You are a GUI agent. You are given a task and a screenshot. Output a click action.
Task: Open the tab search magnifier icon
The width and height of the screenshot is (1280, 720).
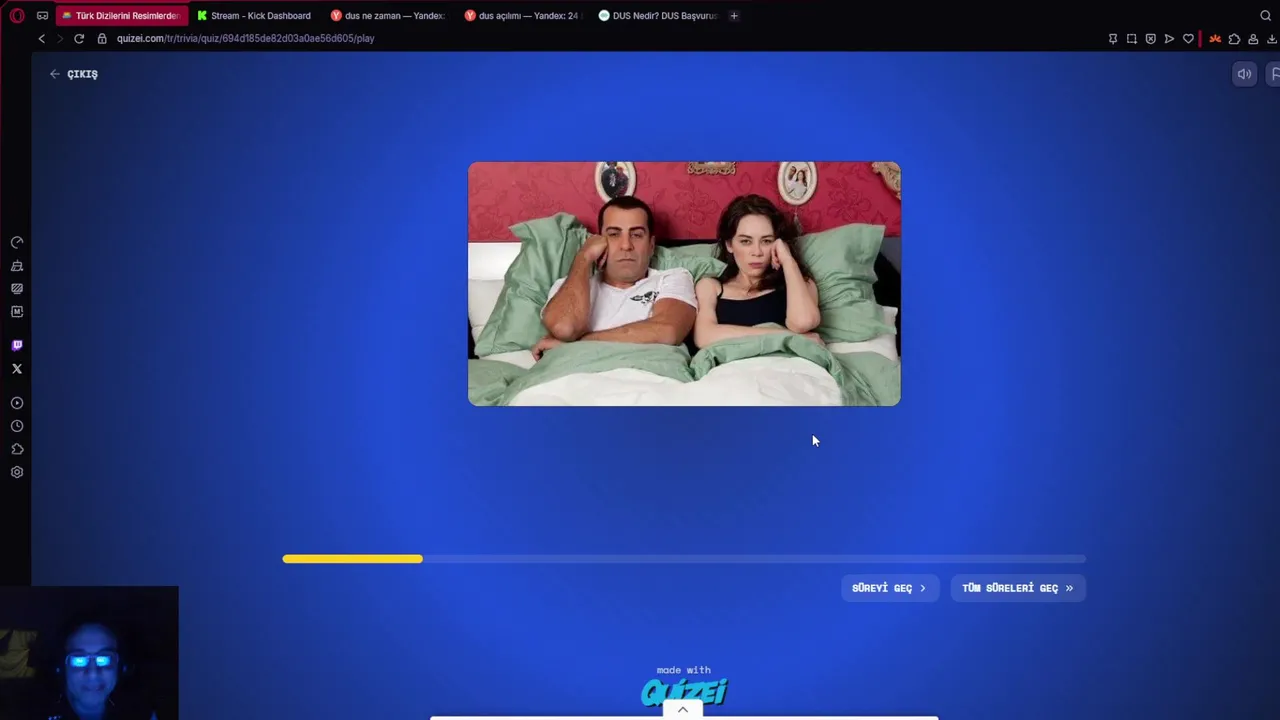[1265, 15]
